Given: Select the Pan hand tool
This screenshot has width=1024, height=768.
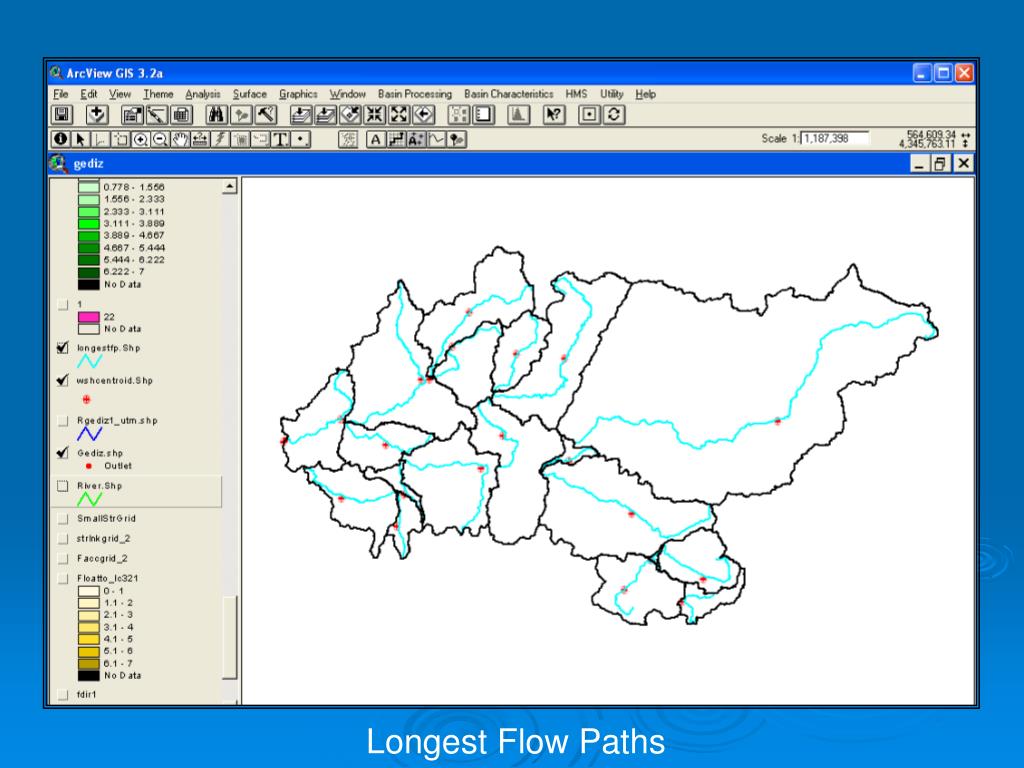Looking at the screenshot, I should 180,139.
